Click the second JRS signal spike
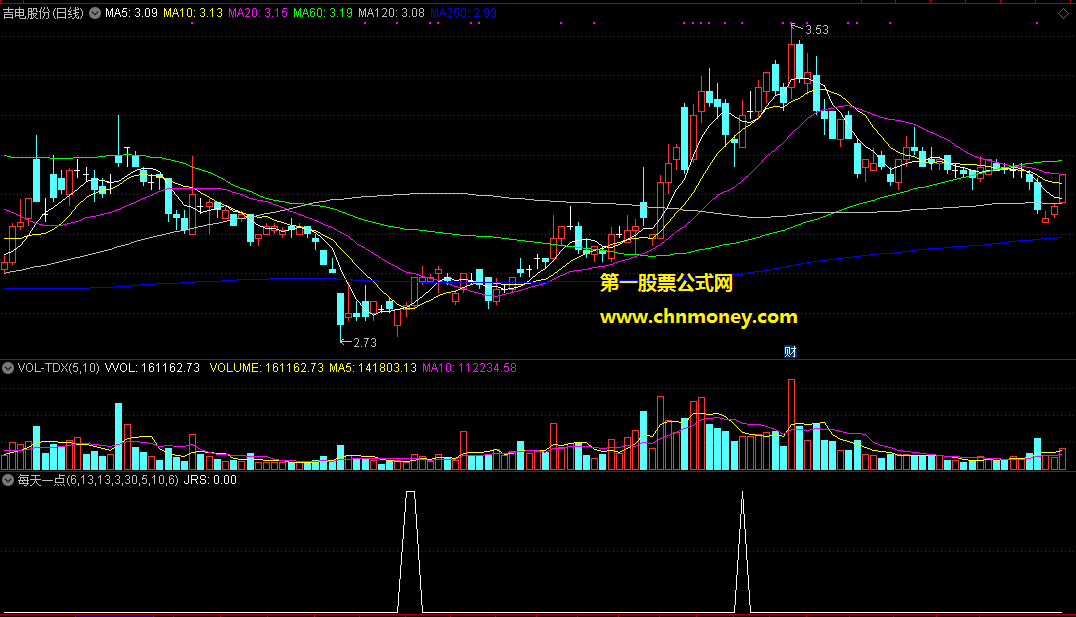1076x617 pixels. pyautogui.click(x=742, y=551)
